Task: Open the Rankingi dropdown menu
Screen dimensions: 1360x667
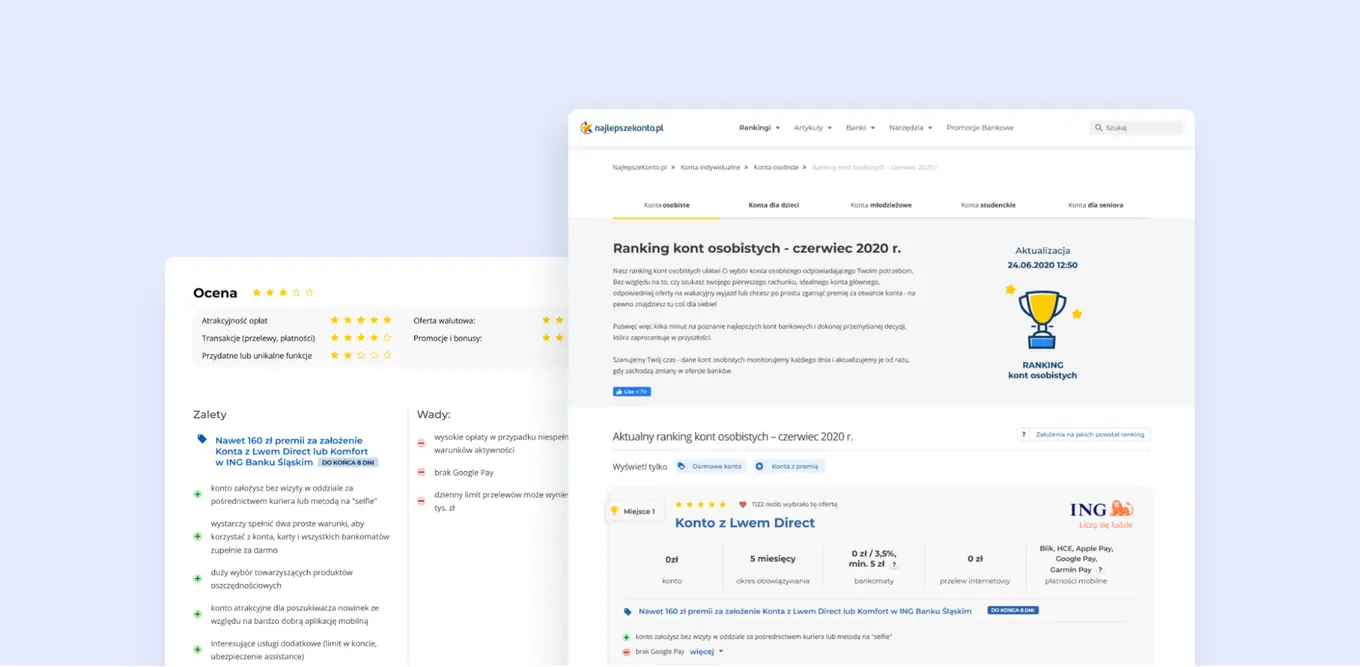Action: 759,128
